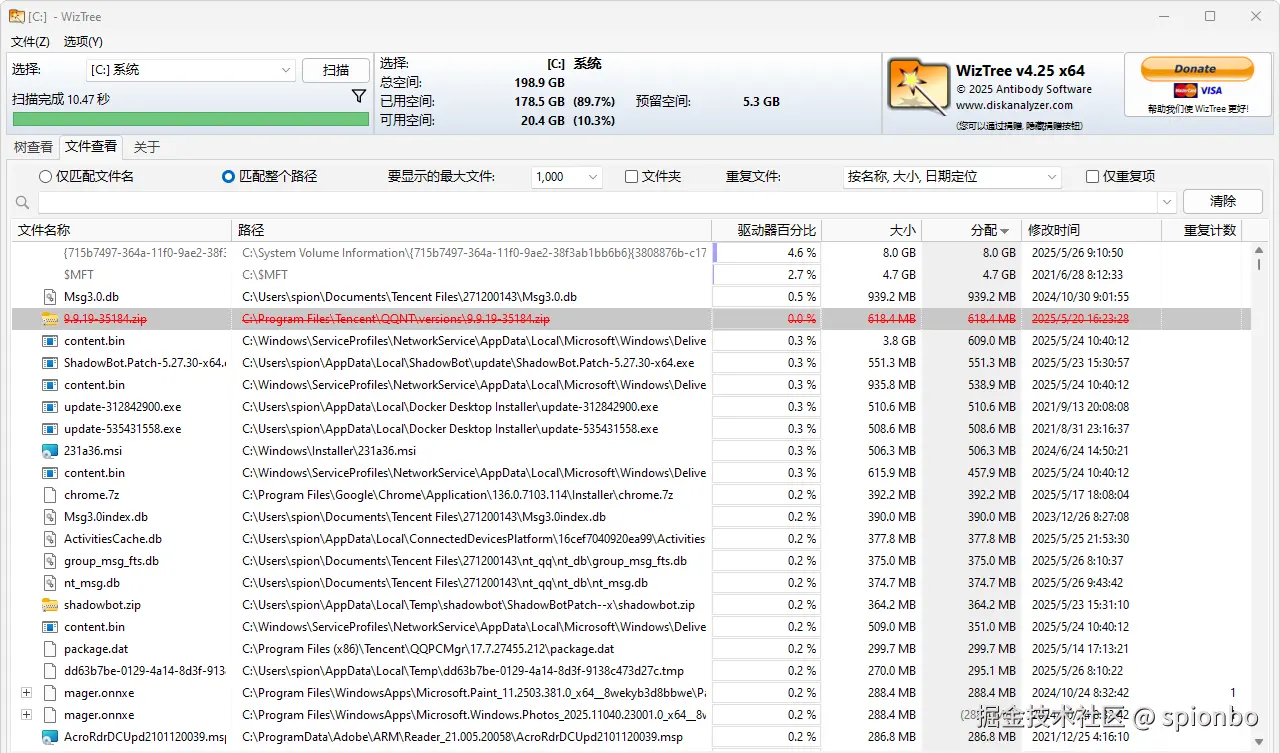Image resolution: width=1280 pixels, height=753 pixels.
Task: Open the search history dropdown arrow
Action: [1167, 203]
